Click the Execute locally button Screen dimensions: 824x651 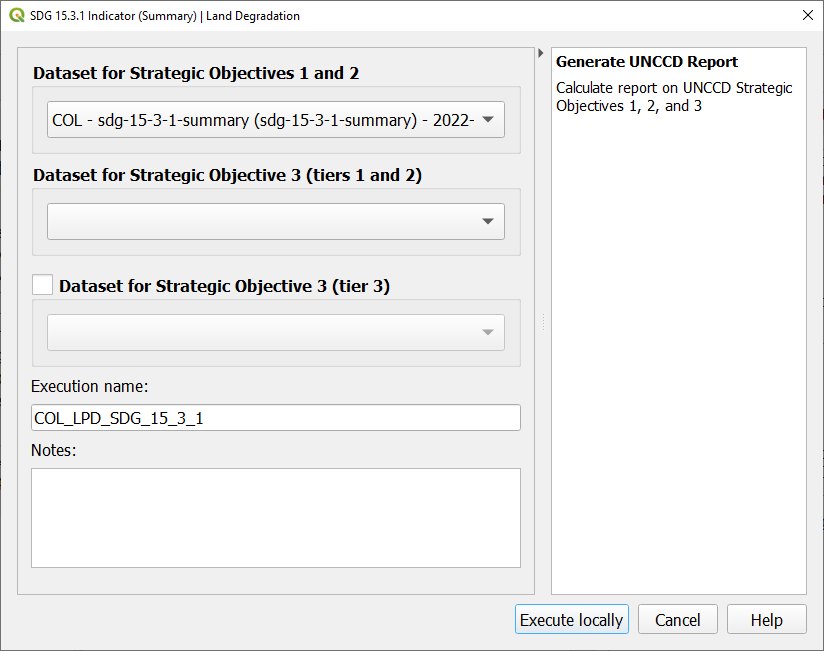tap(571, 620)
